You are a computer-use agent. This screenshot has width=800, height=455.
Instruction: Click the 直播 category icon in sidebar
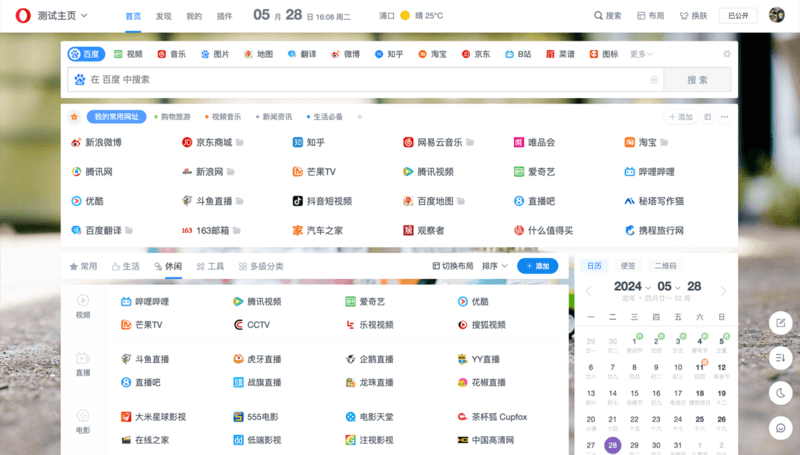[83, 358]
